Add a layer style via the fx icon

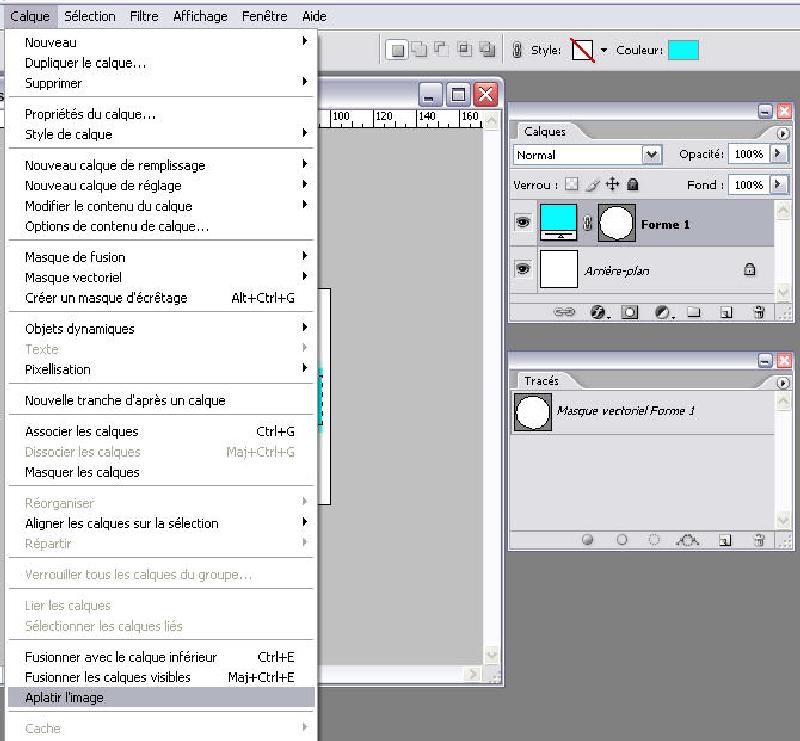click(x=598, y=312)
